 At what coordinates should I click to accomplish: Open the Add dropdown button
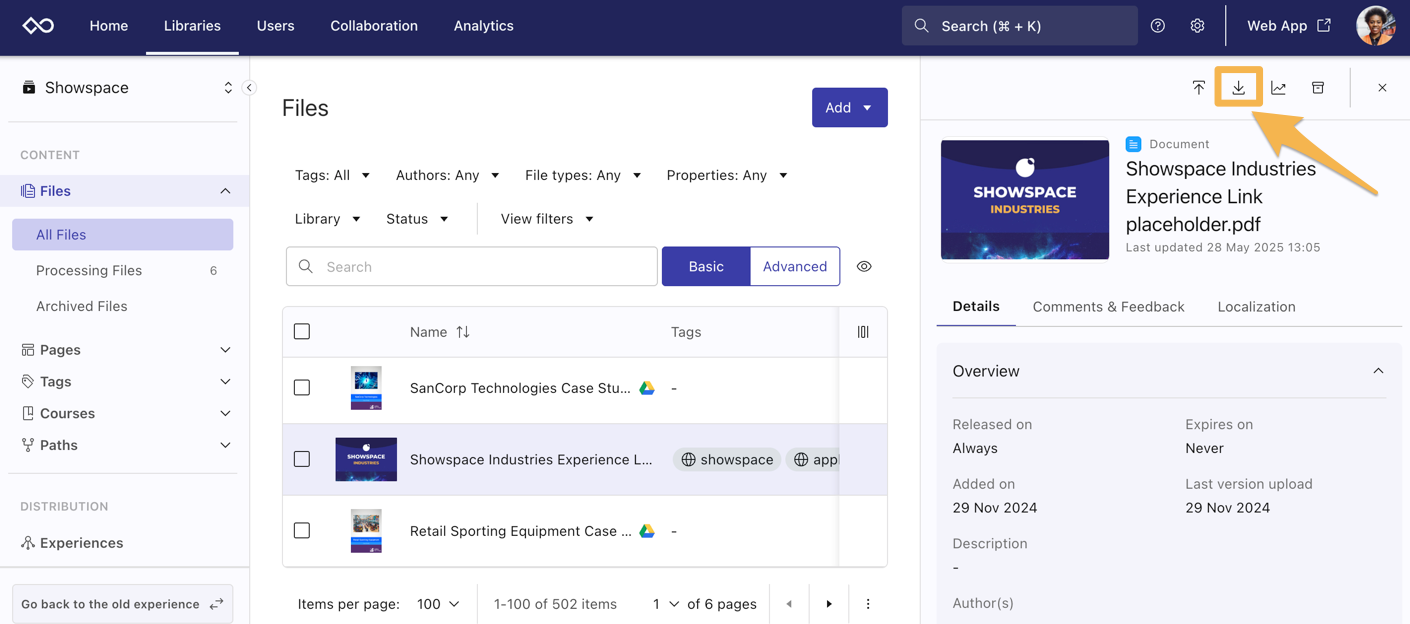(850, 108)
